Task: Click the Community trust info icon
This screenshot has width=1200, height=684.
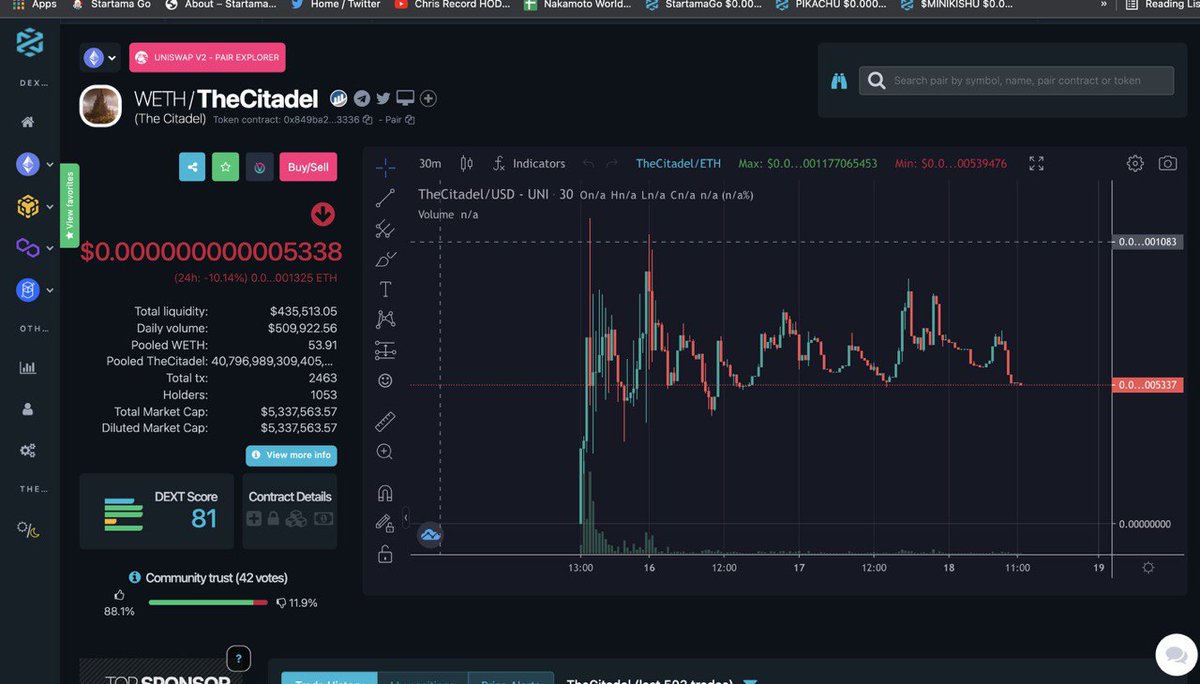Action: point(135,578)
